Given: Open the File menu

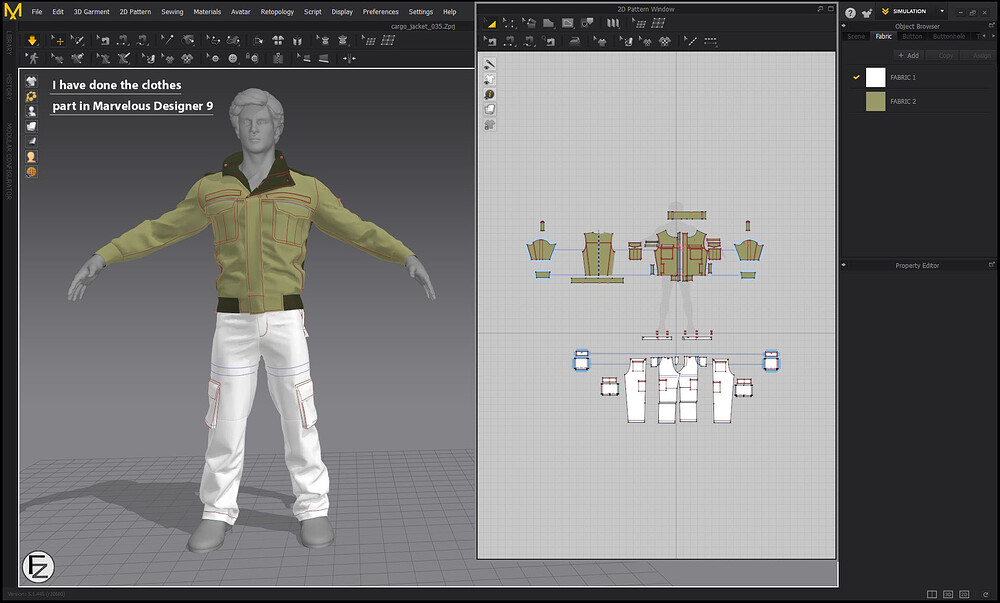Looking at the screenshot, I should tap(37, 11).
